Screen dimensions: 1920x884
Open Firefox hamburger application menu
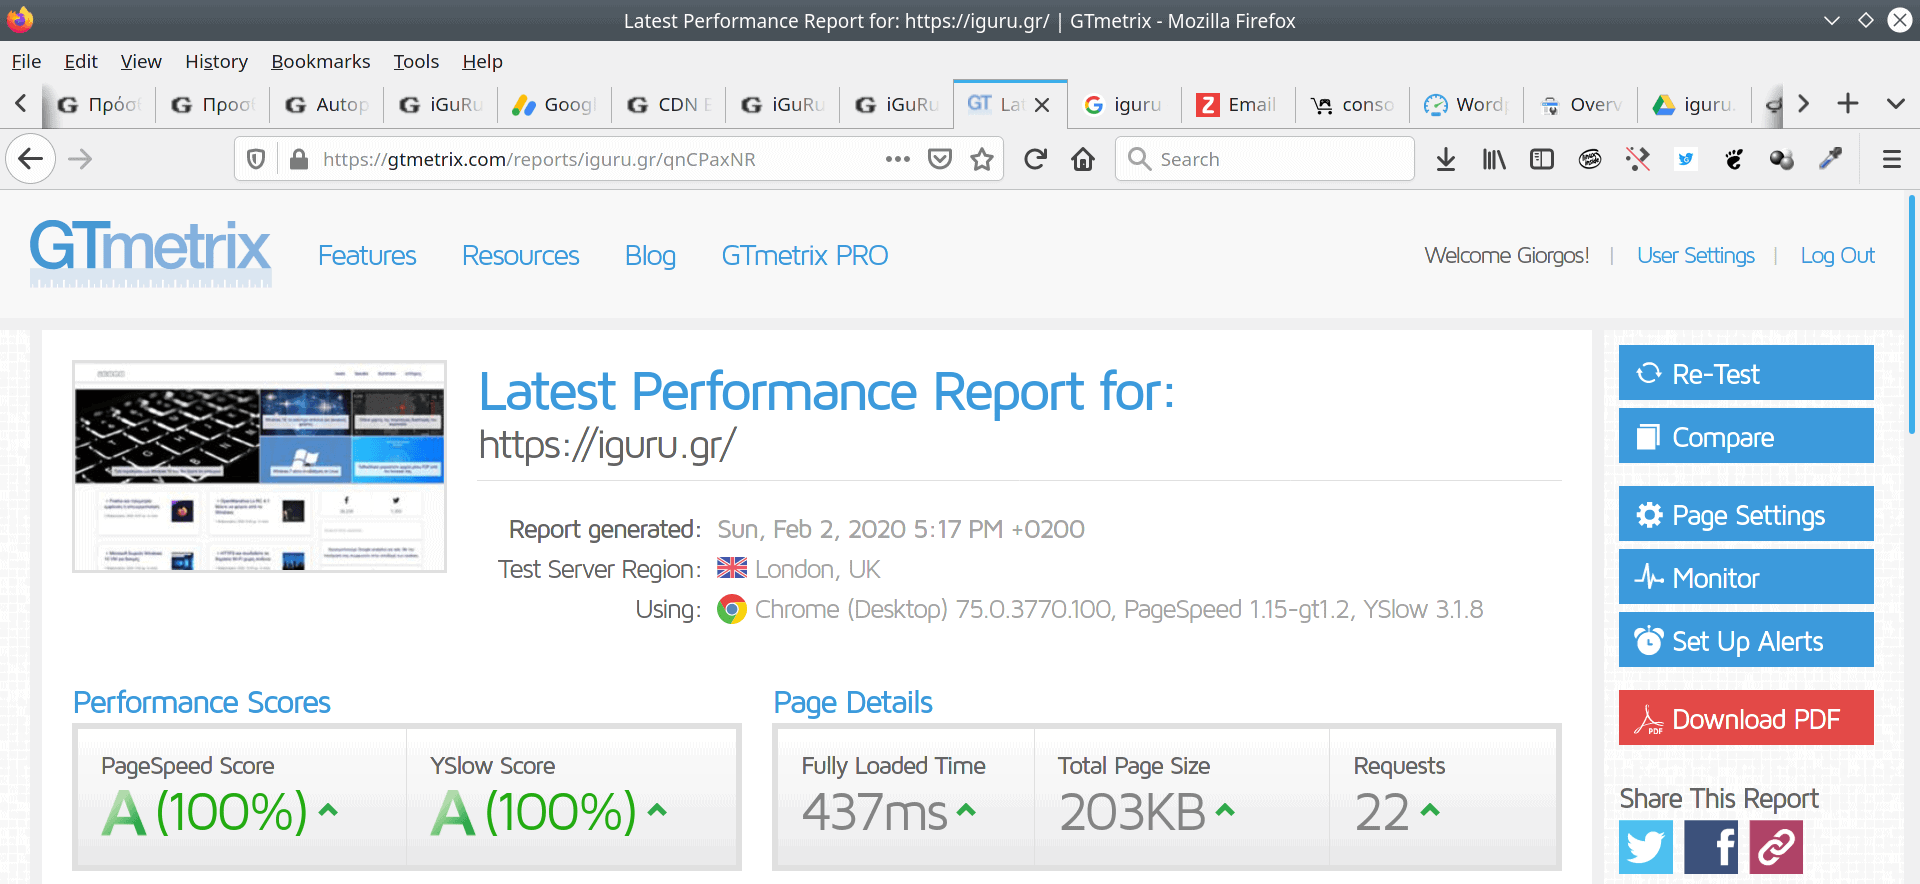click(1892, 159)
